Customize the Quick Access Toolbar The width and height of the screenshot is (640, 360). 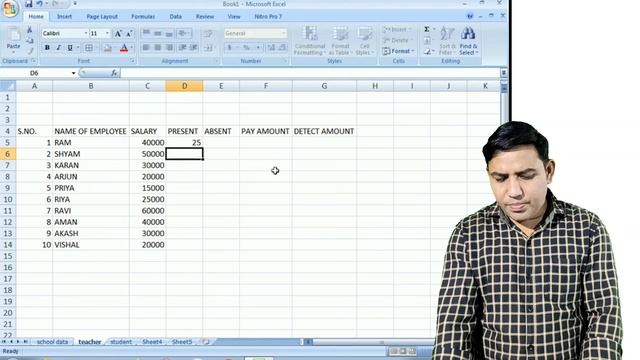pos(75,4)
